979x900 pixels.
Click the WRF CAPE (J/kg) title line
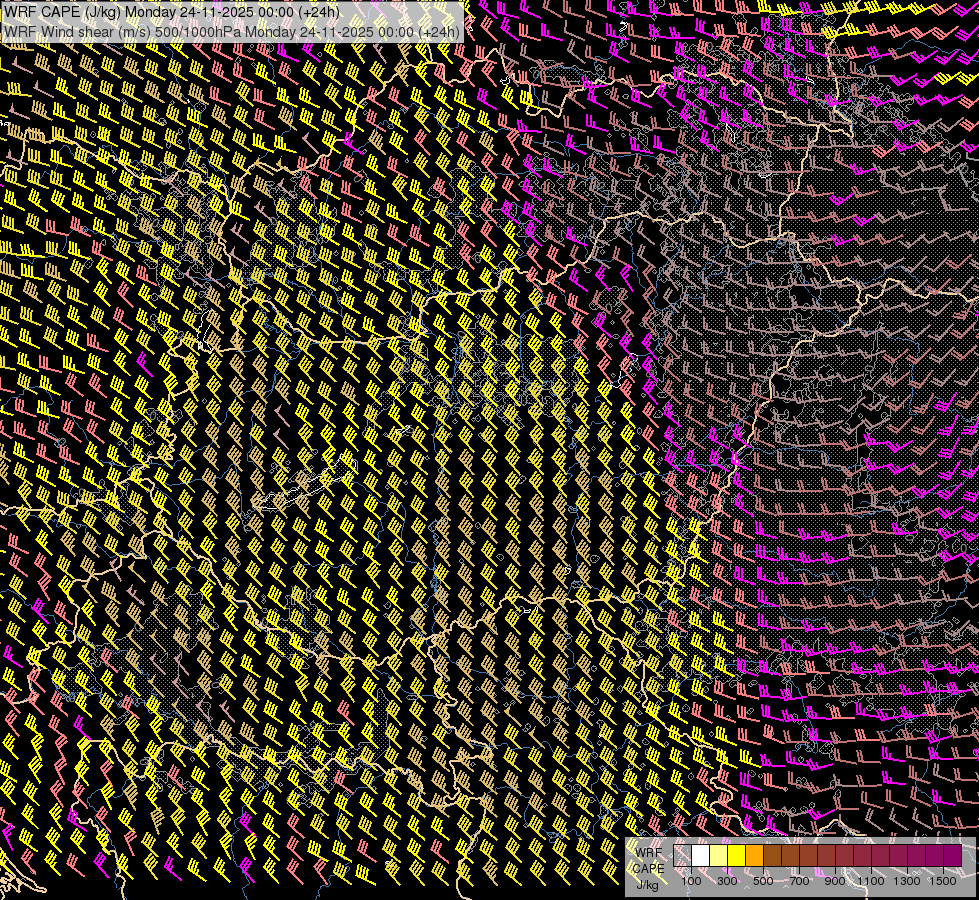[x=172, y=12]
